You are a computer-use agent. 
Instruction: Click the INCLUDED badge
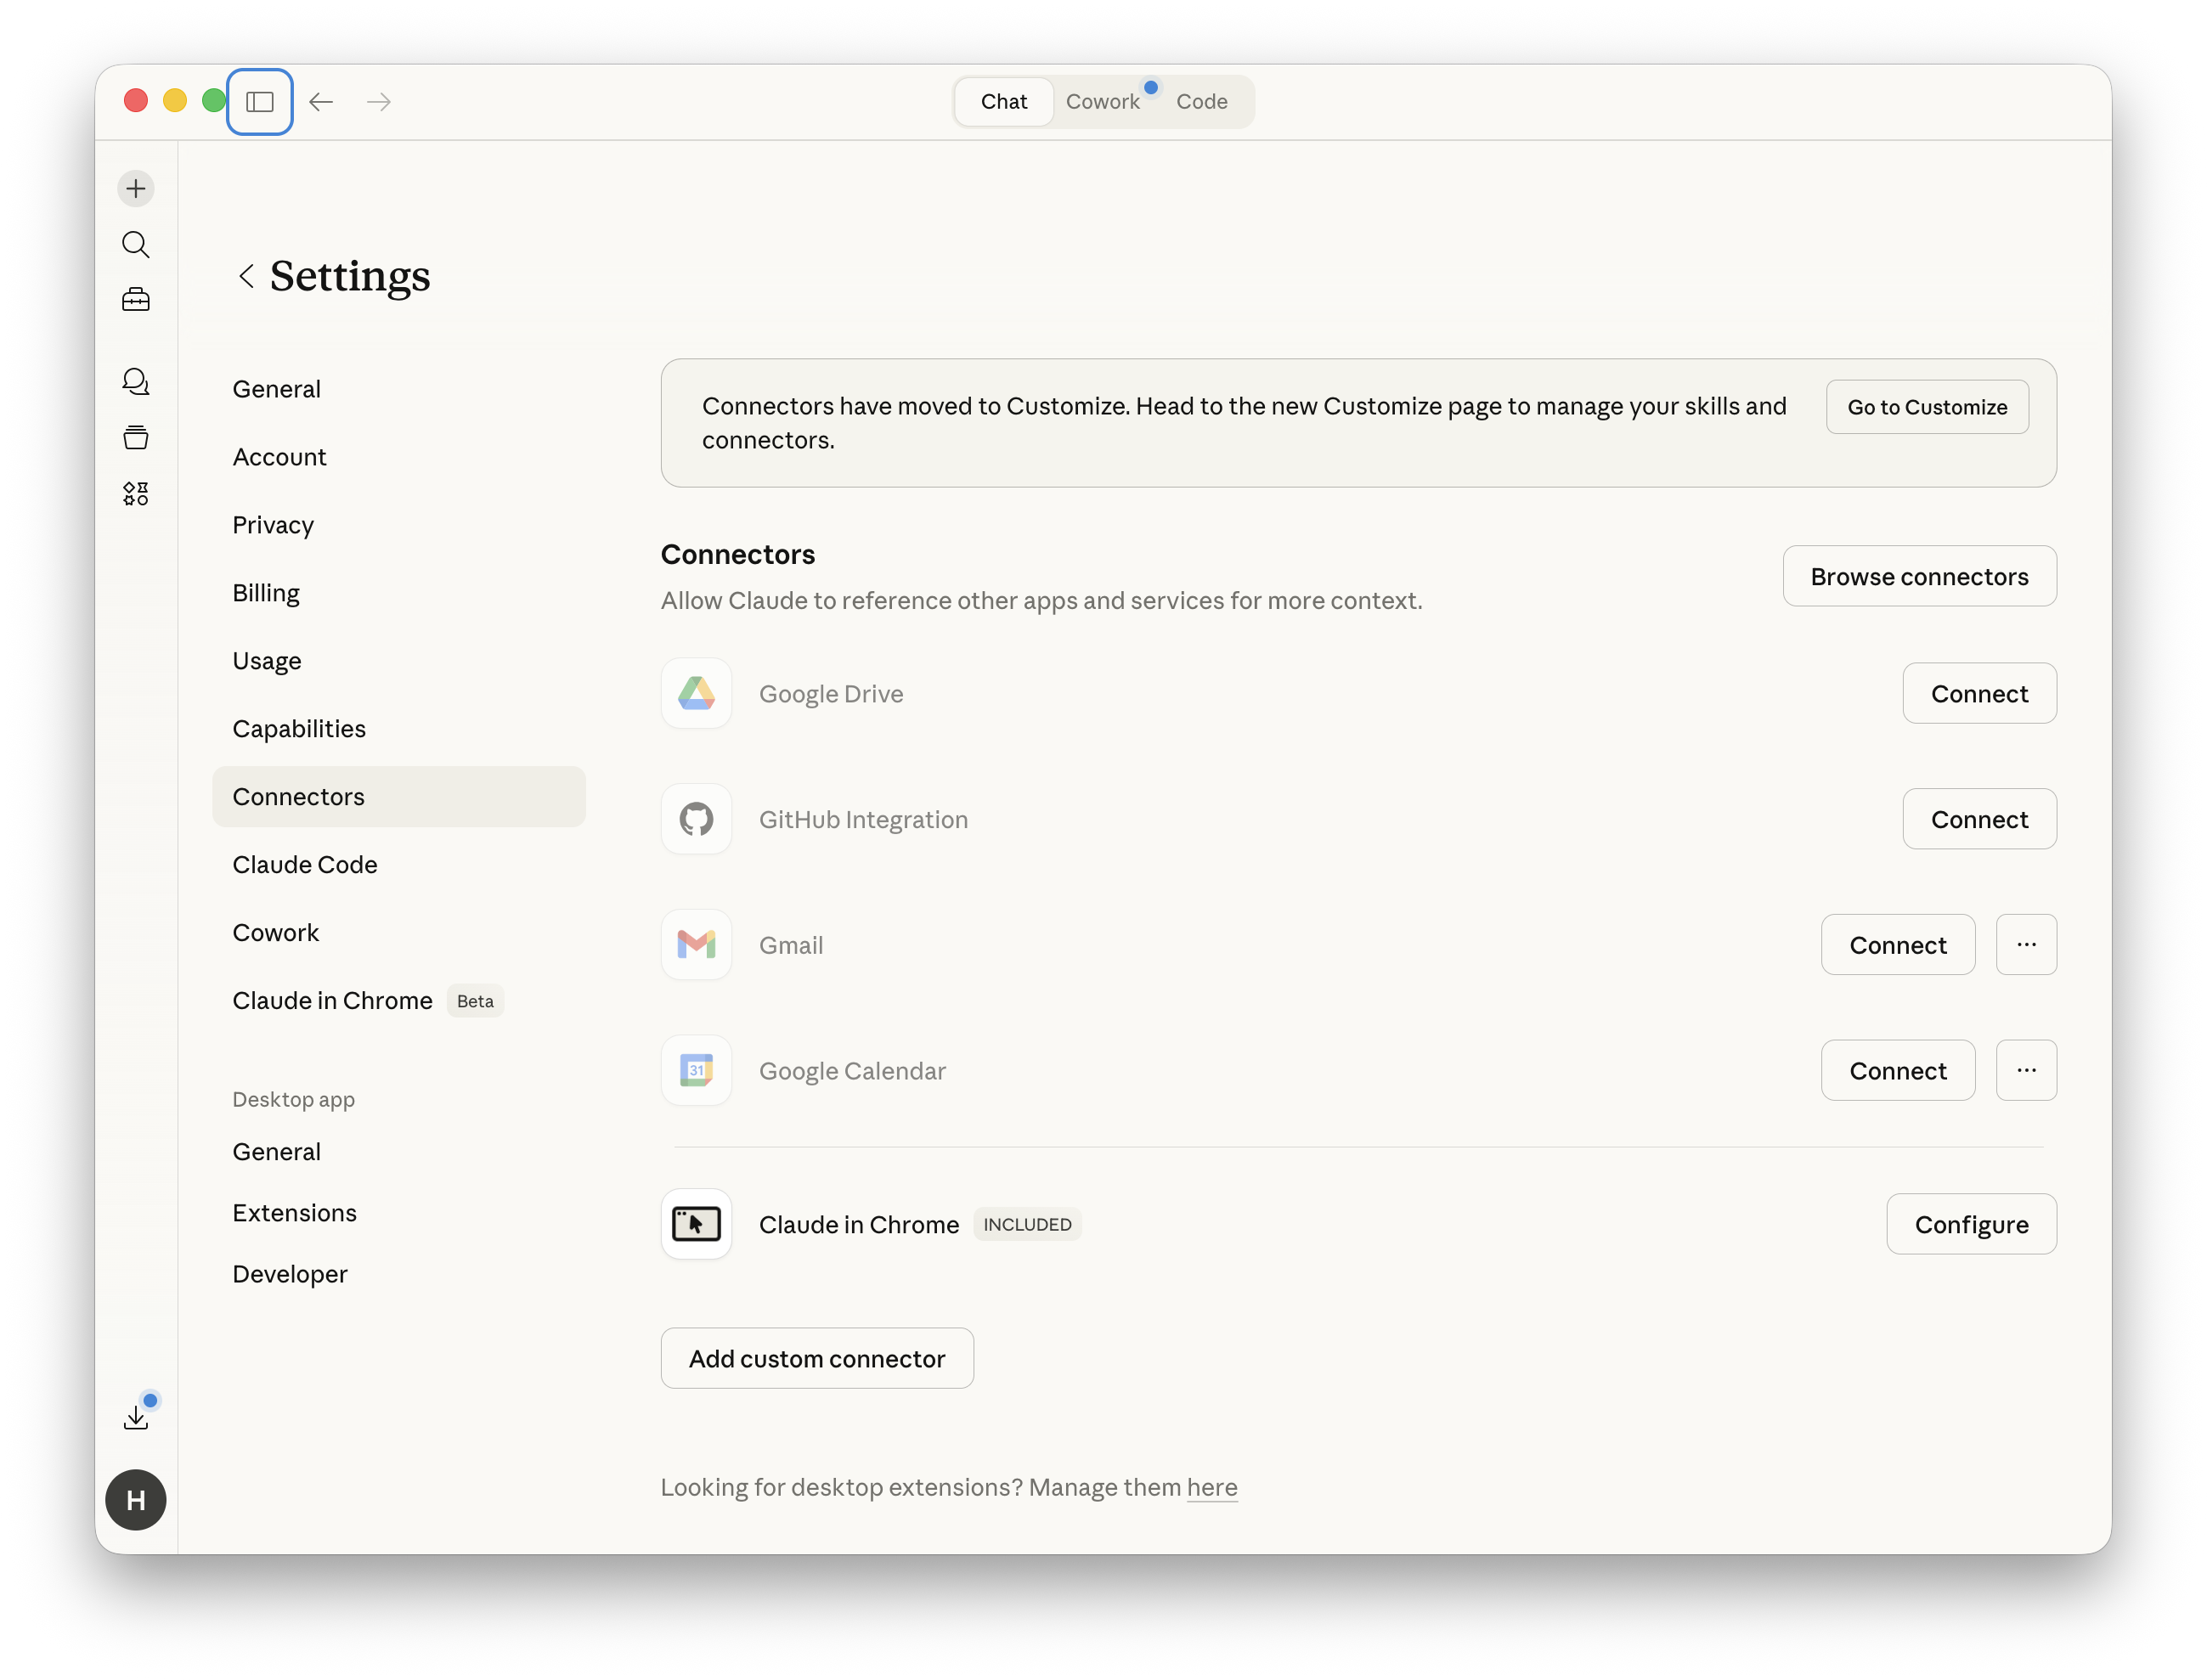pos(1027,1224)
